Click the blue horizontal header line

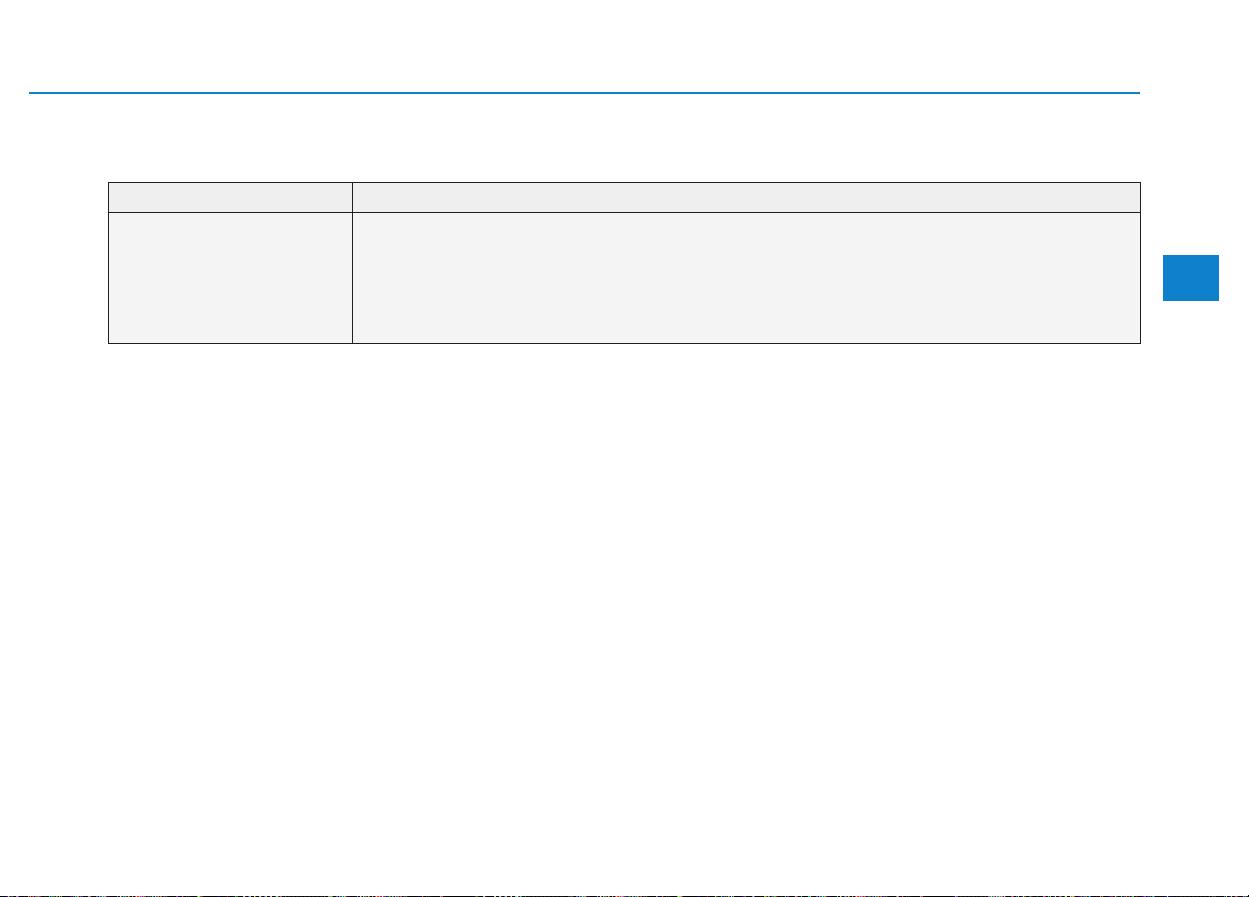click(x=584, y=93)
